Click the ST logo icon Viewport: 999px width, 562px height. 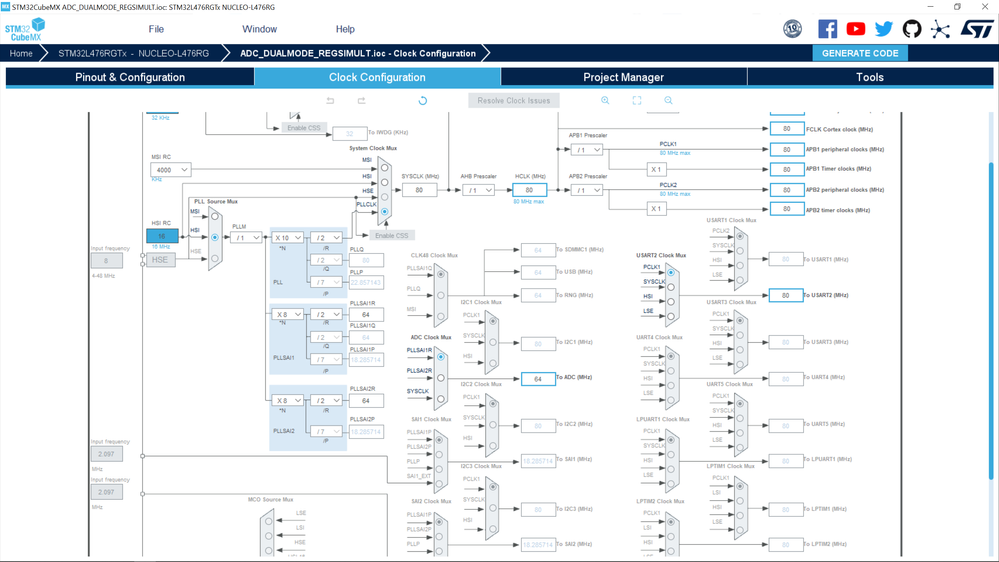point(977,29)
